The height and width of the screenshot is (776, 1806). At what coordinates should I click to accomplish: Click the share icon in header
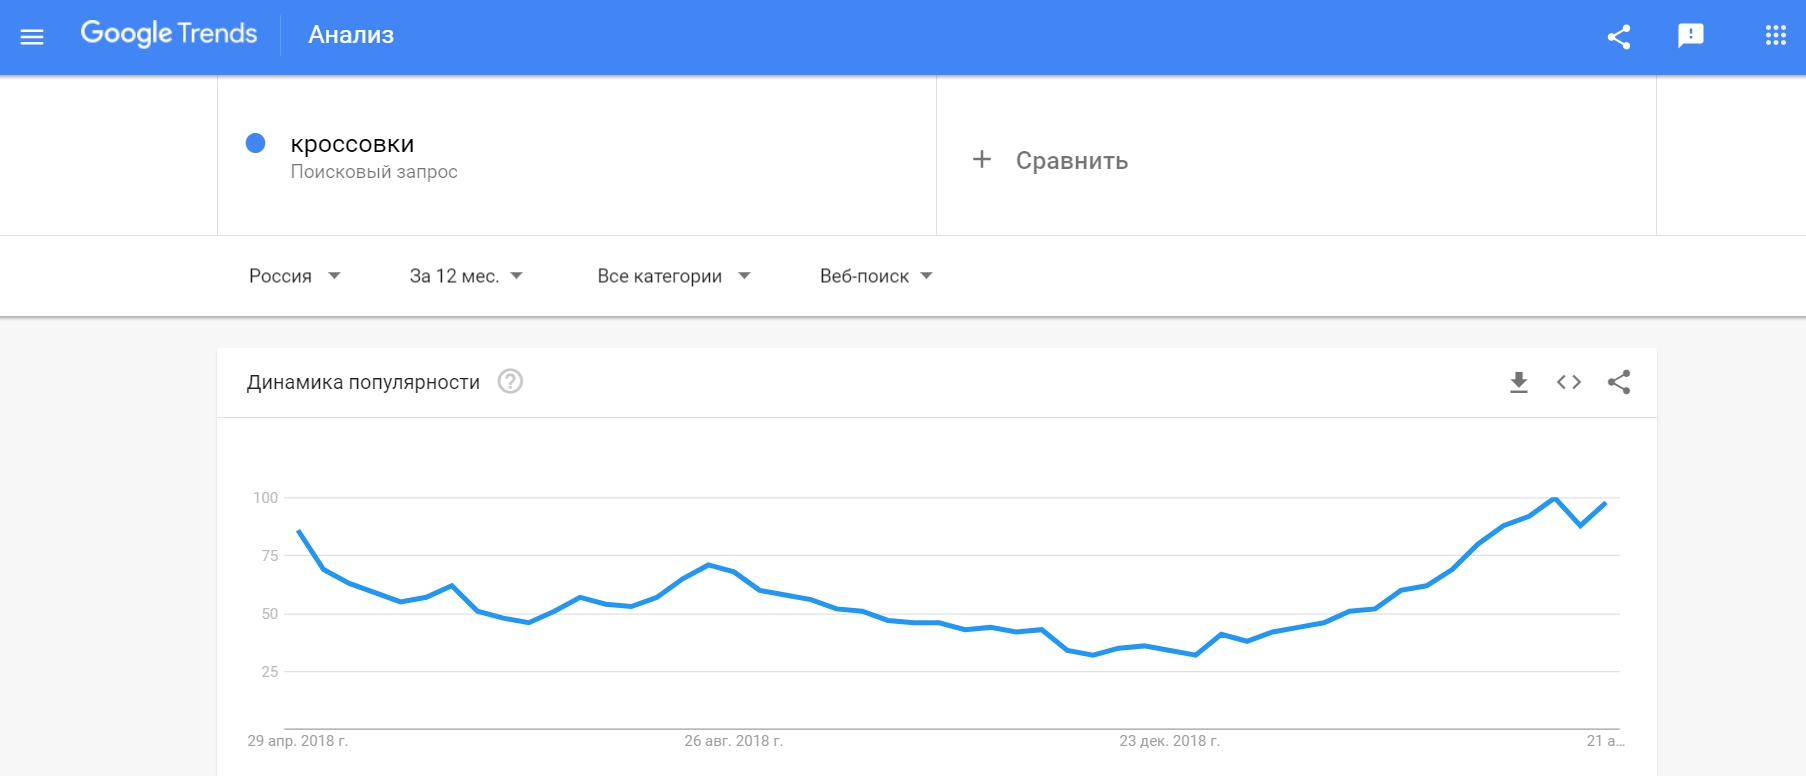coord(1619,37)
